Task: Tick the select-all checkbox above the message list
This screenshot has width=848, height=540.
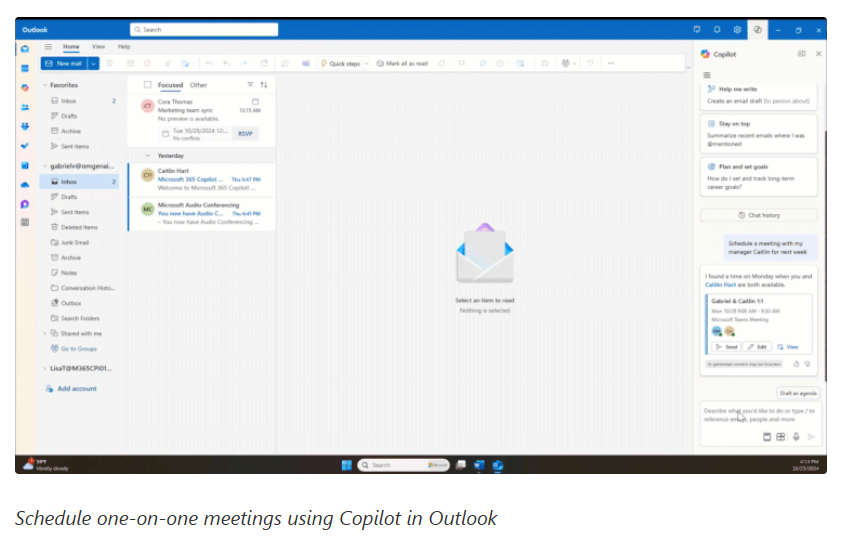Action: [x=148, y=85]
